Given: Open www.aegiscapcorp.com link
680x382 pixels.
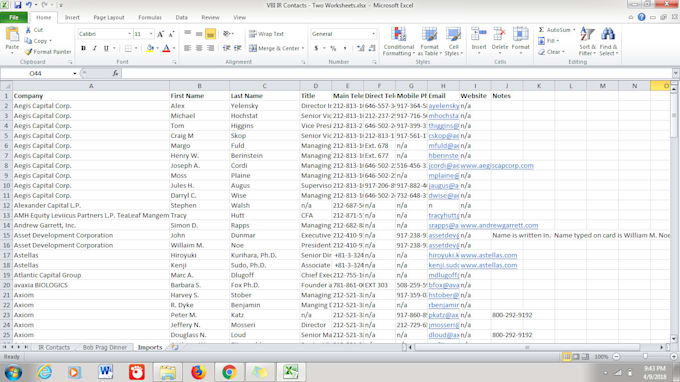Looking at the screenshot, I should (497, 166).
